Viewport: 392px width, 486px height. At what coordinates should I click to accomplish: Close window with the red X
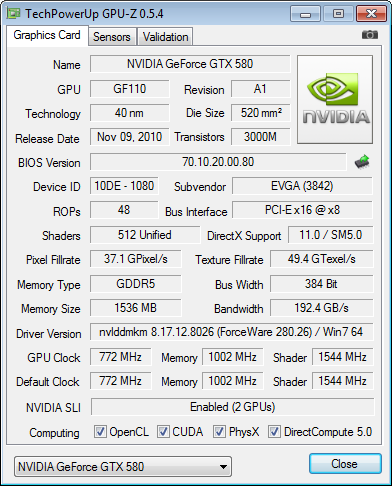point(371,14)
